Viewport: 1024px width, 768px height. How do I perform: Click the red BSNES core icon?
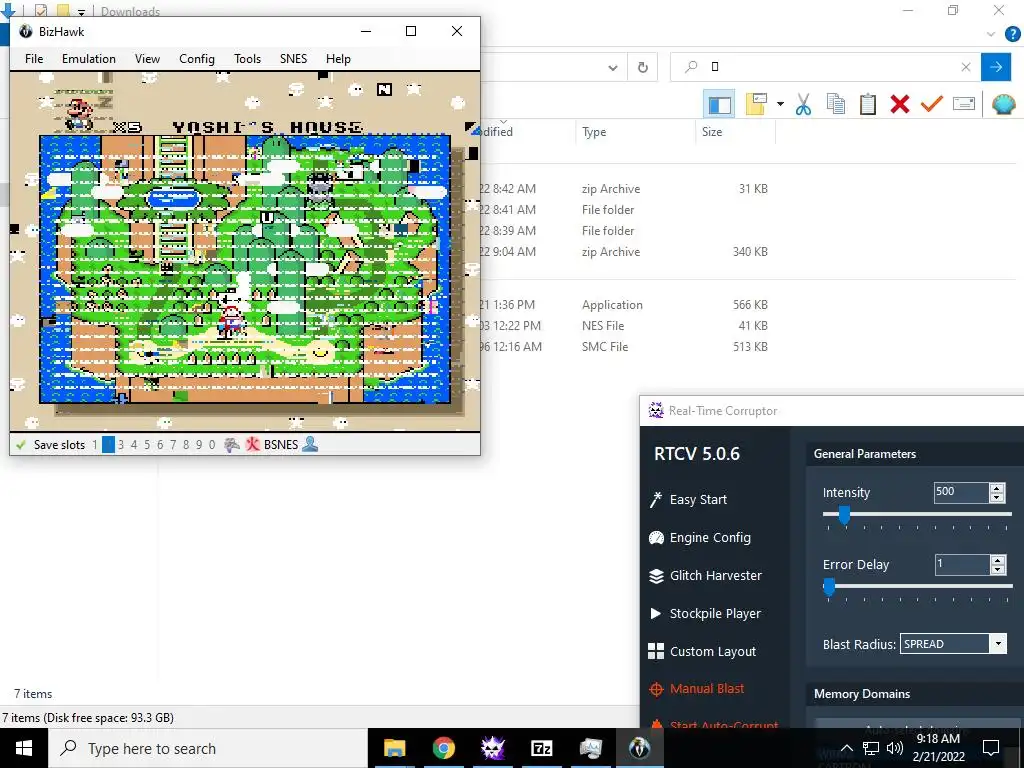pos(252,445)
